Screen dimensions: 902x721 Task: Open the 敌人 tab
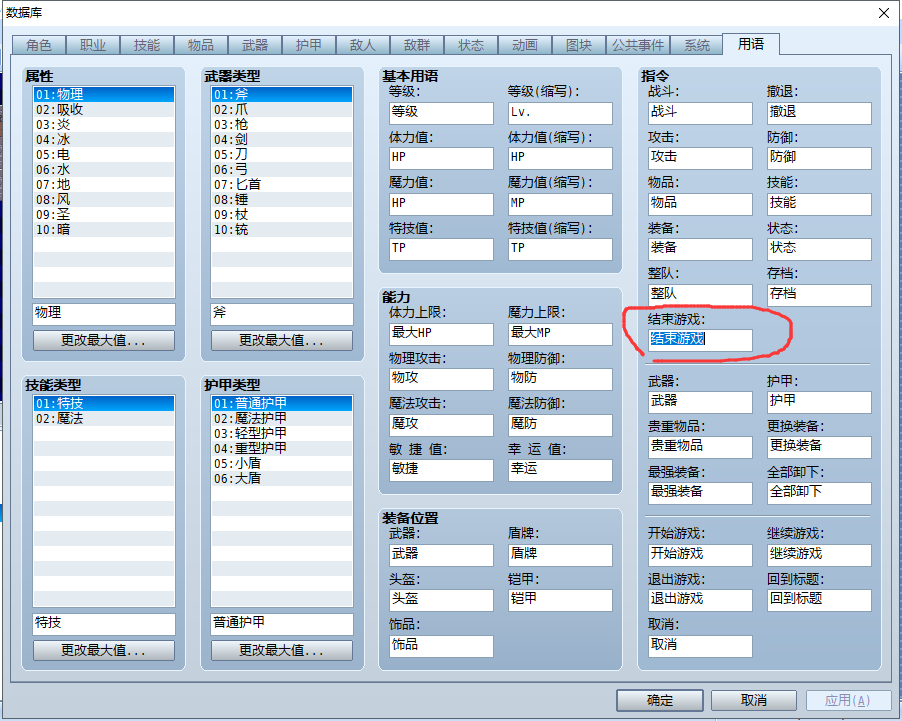363,45
